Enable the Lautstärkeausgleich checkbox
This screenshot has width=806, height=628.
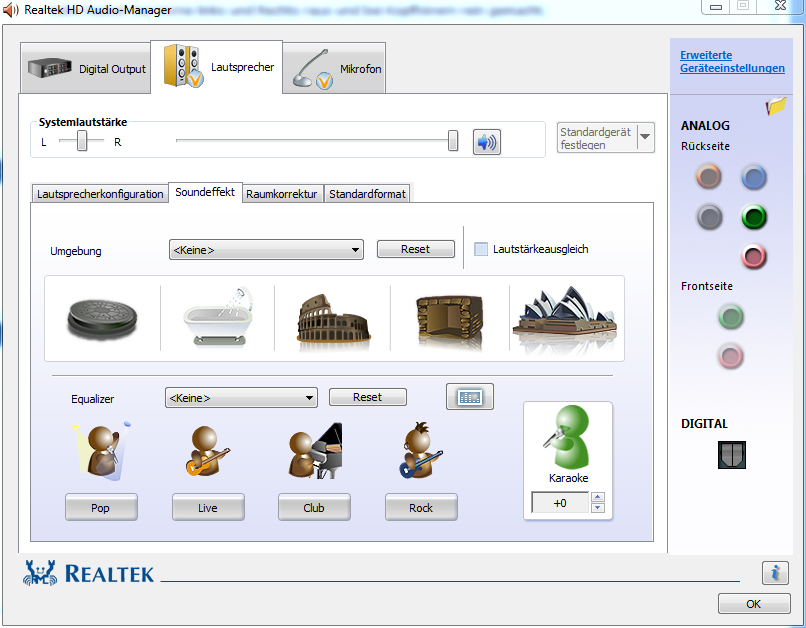[481, 249]
